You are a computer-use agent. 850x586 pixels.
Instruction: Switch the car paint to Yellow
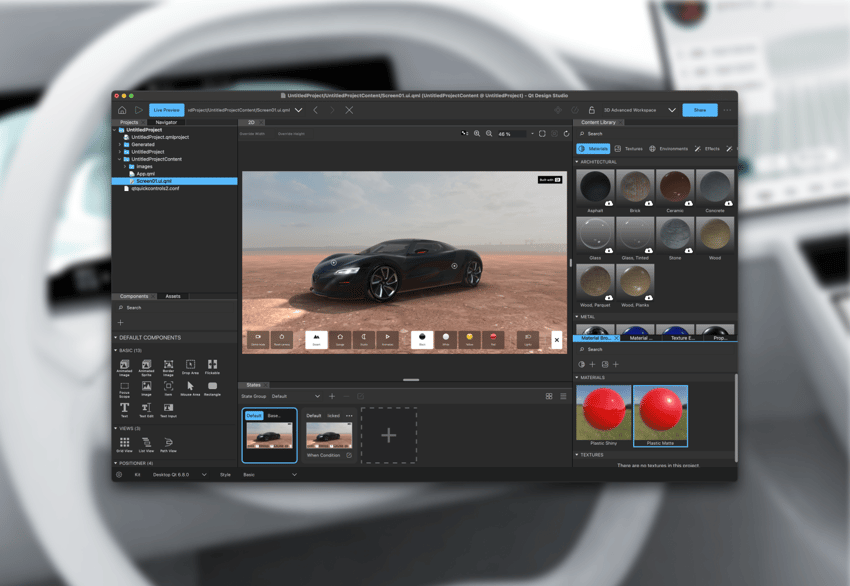469,339
